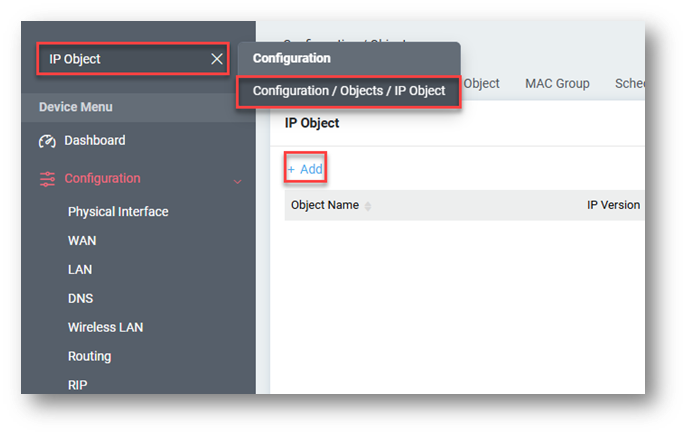Viewport: 687px width, 436px height.
Task: Open Dashboard from Device Menu
Action: click(x=95, y=141)
